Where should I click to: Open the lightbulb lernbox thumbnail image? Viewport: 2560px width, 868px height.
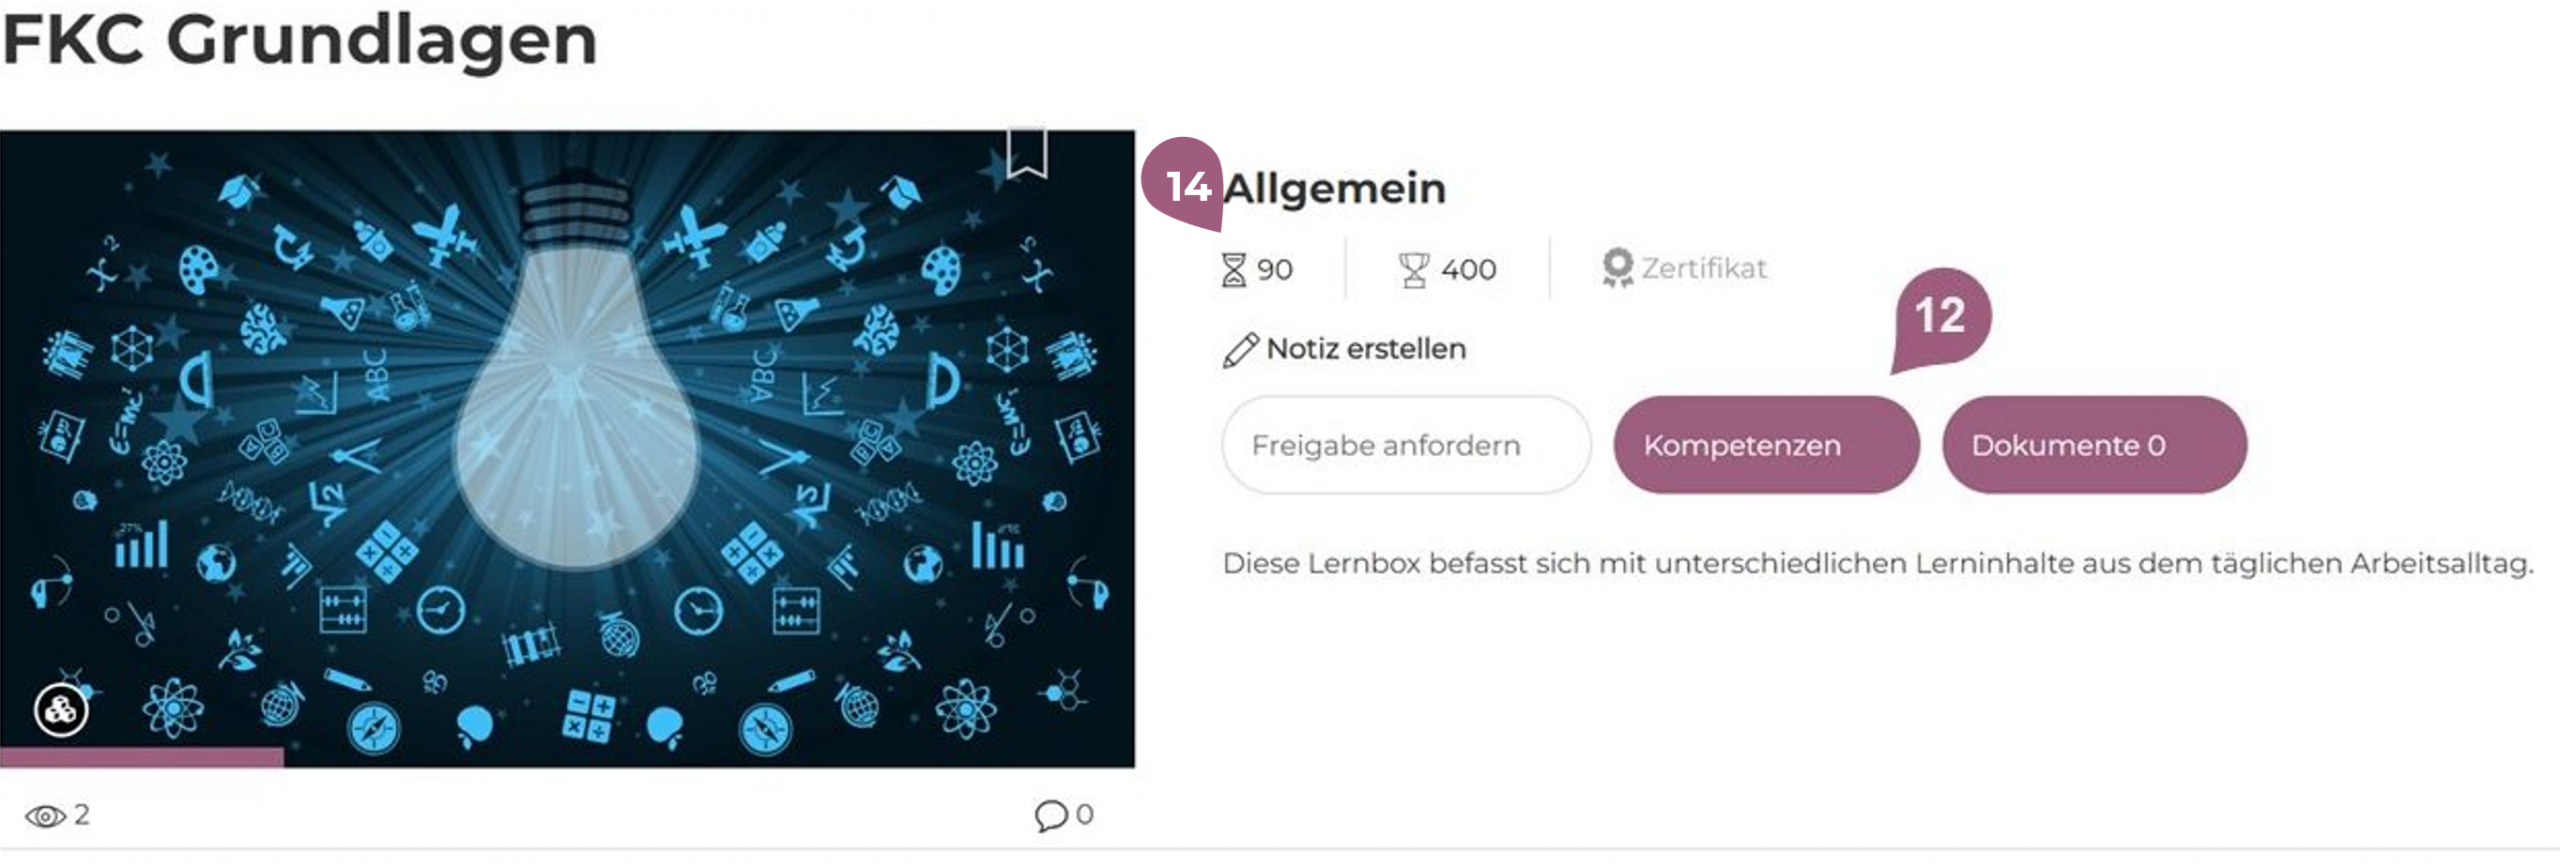[567, 440]
